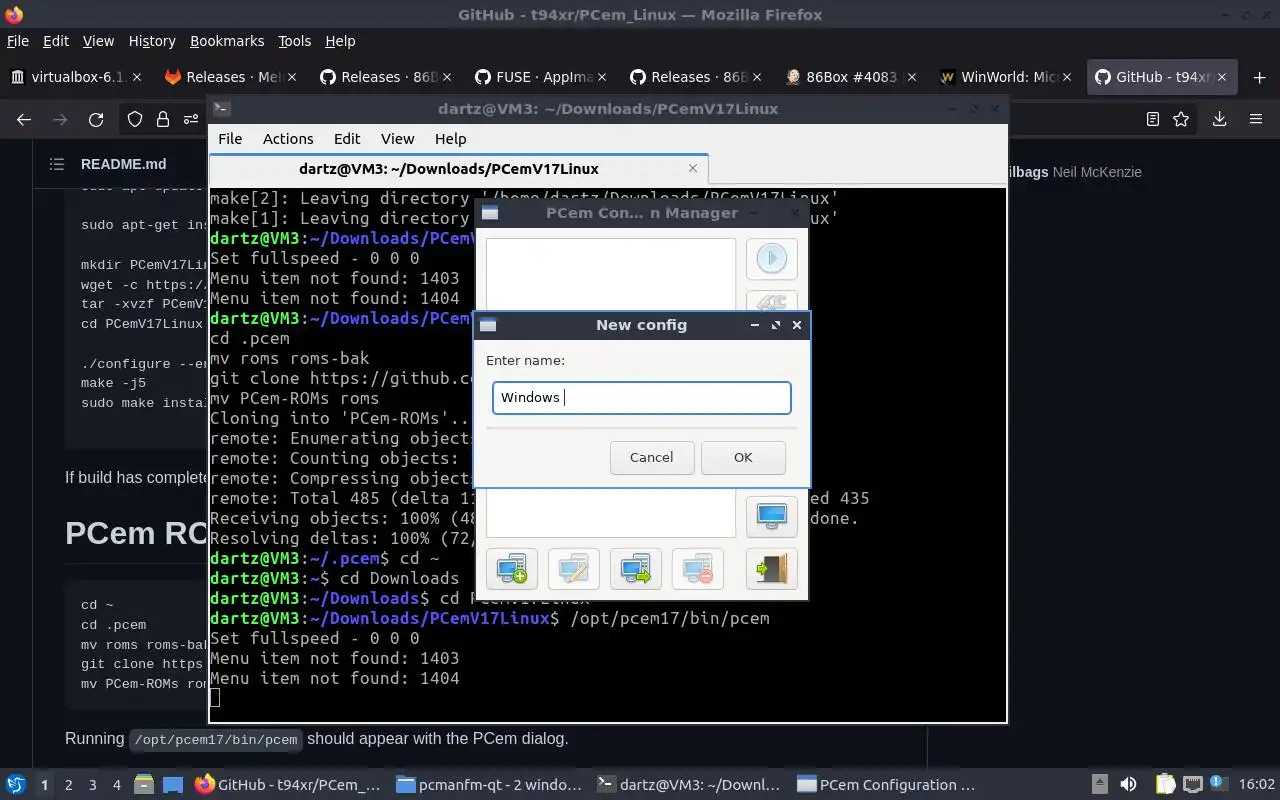1280x800 pixels.
Task: Click OK in the New config dialog
Action: (743, 457)
